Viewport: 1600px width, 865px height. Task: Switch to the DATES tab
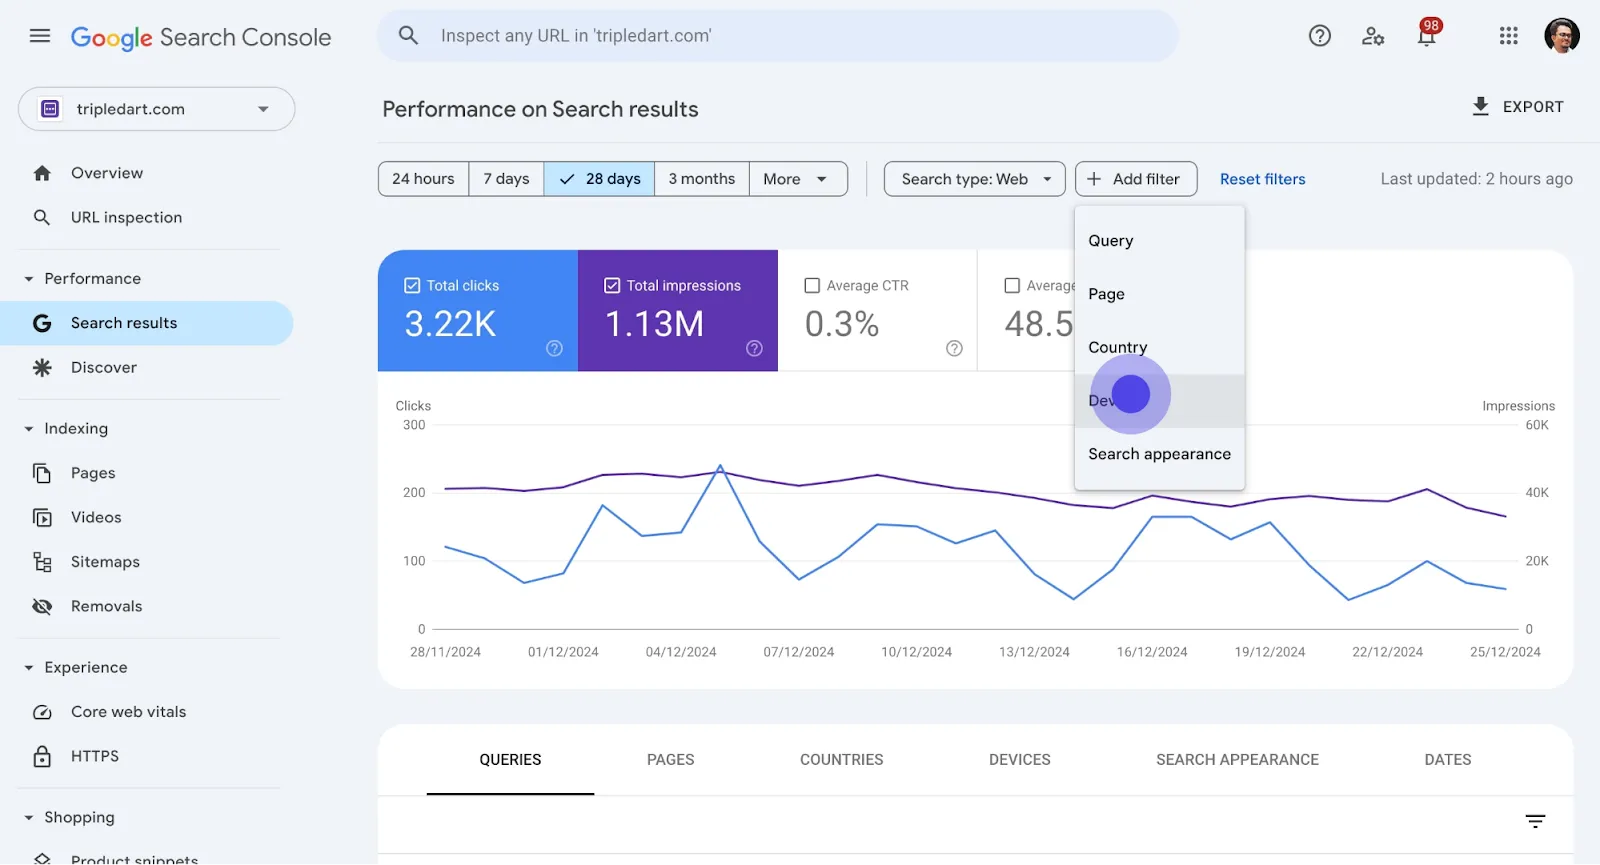pos(1447,760)
